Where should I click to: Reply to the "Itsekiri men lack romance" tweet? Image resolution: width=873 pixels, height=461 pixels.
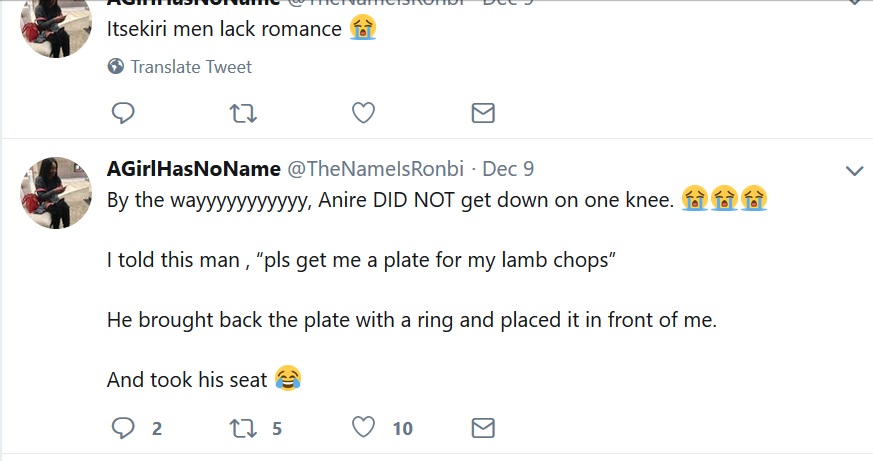123,113
